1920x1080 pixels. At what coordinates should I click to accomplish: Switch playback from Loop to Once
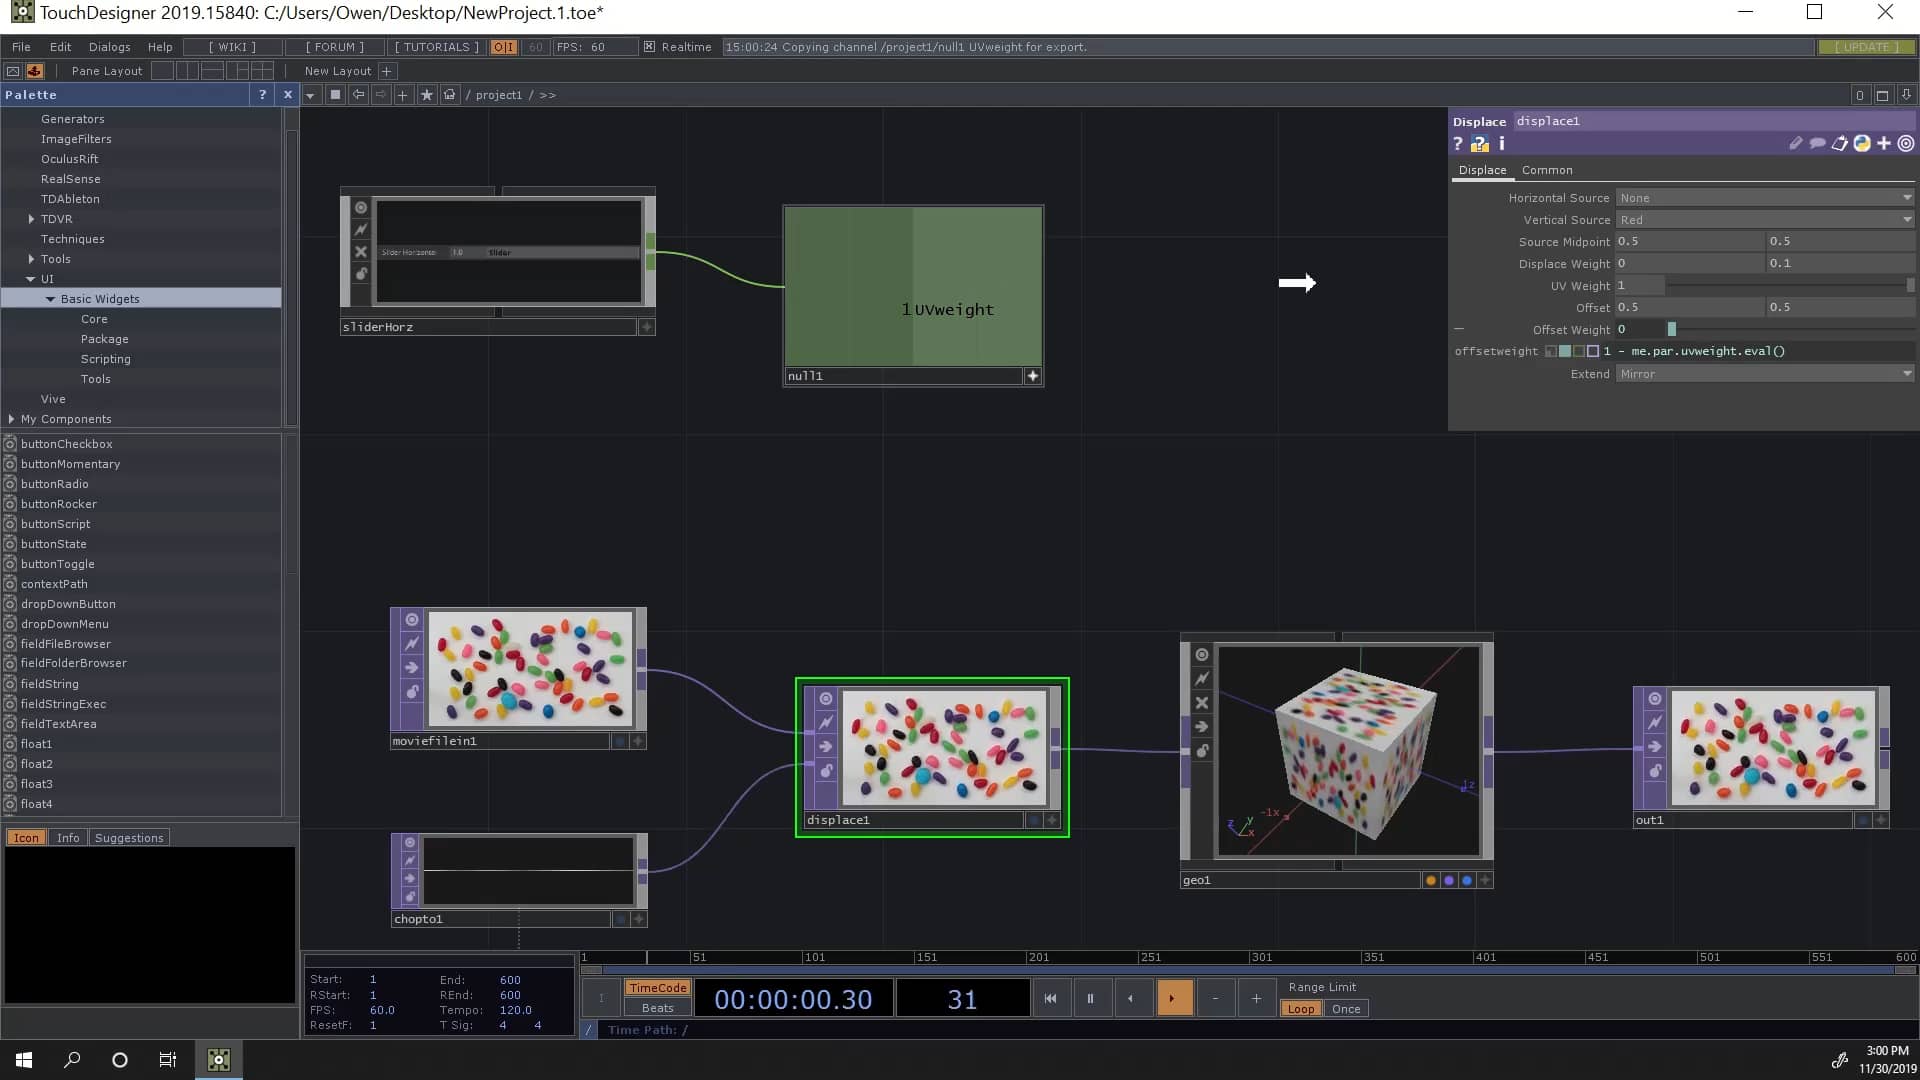point(1345,1008)
